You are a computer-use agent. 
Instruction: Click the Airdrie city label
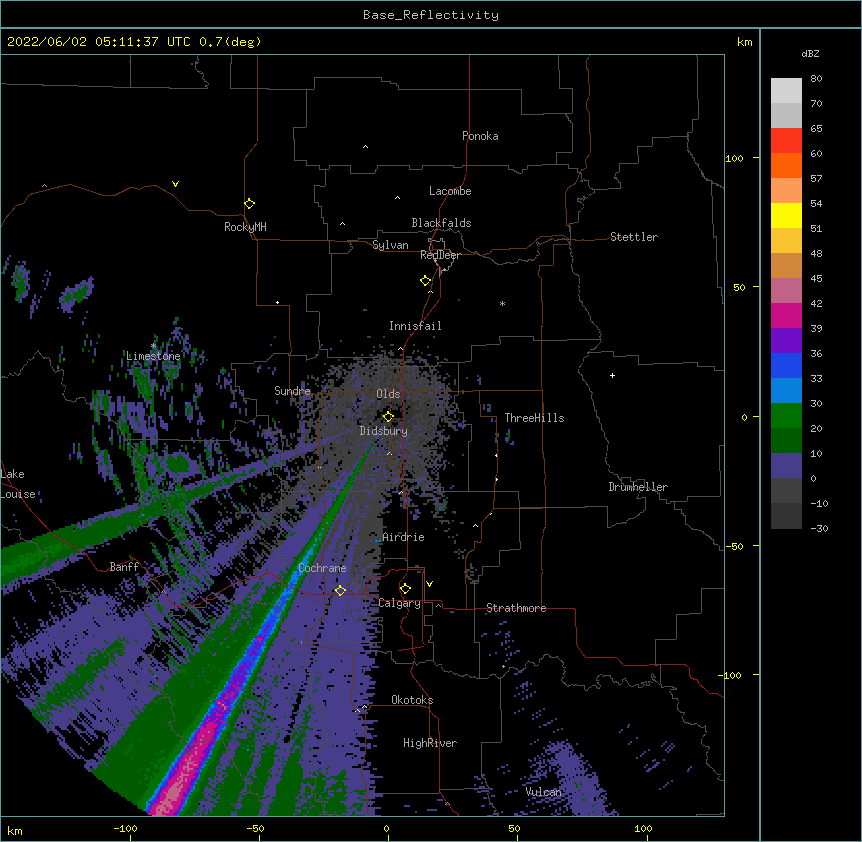point(403,537)
